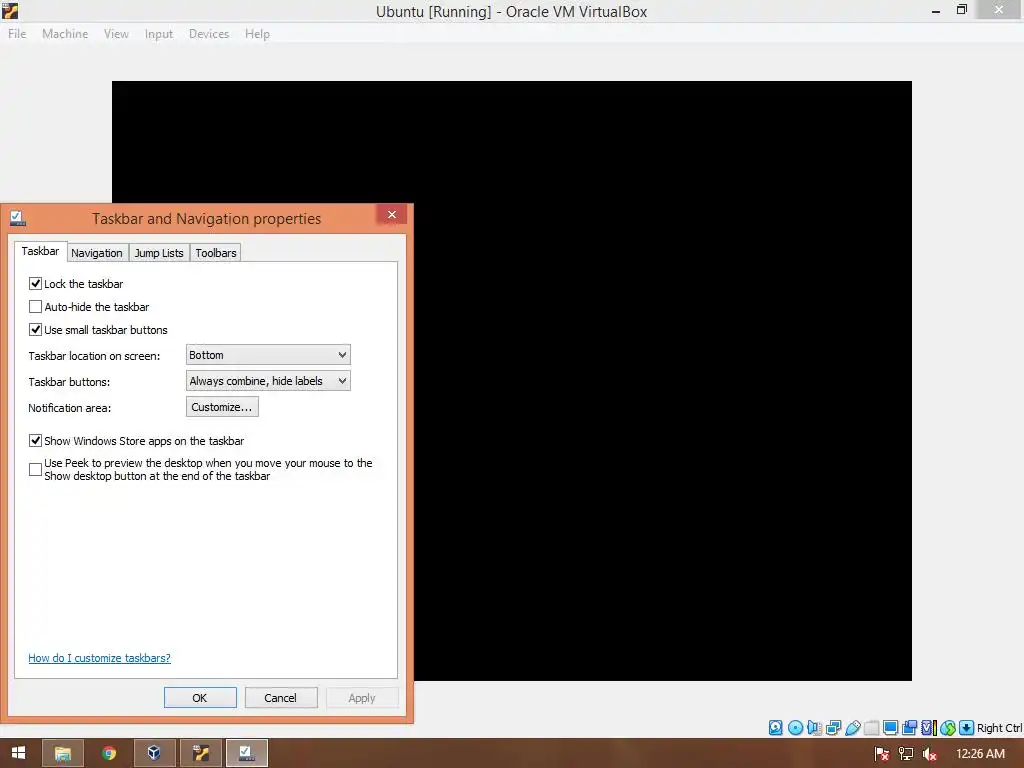Restore down the VirtualBox window
Screen dimensions: 1024x768
[x=962, y=10]
